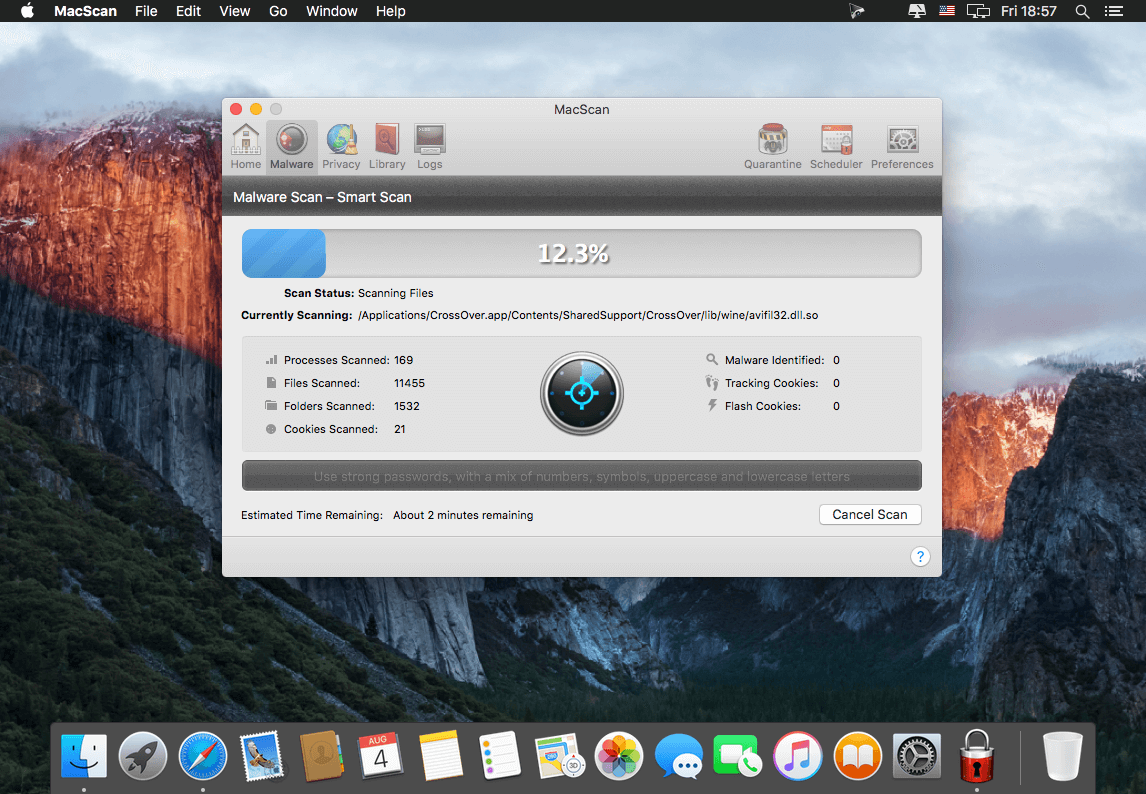Image resolution: width=1146 pixels, height=794 pixels.
Task: Click the Cancel Scan button
Action: [870, 515]
